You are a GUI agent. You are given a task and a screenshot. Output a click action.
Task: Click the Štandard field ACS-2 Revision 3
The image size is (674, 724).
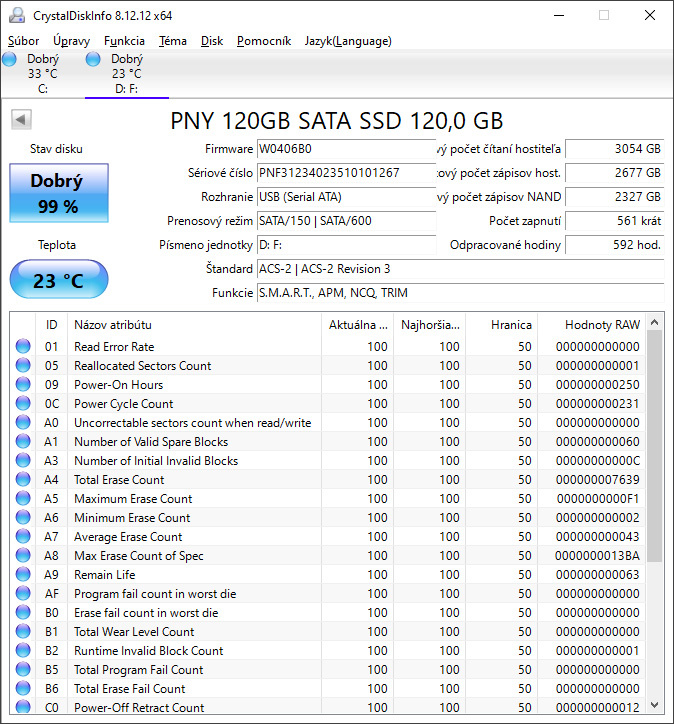point(460,269)
